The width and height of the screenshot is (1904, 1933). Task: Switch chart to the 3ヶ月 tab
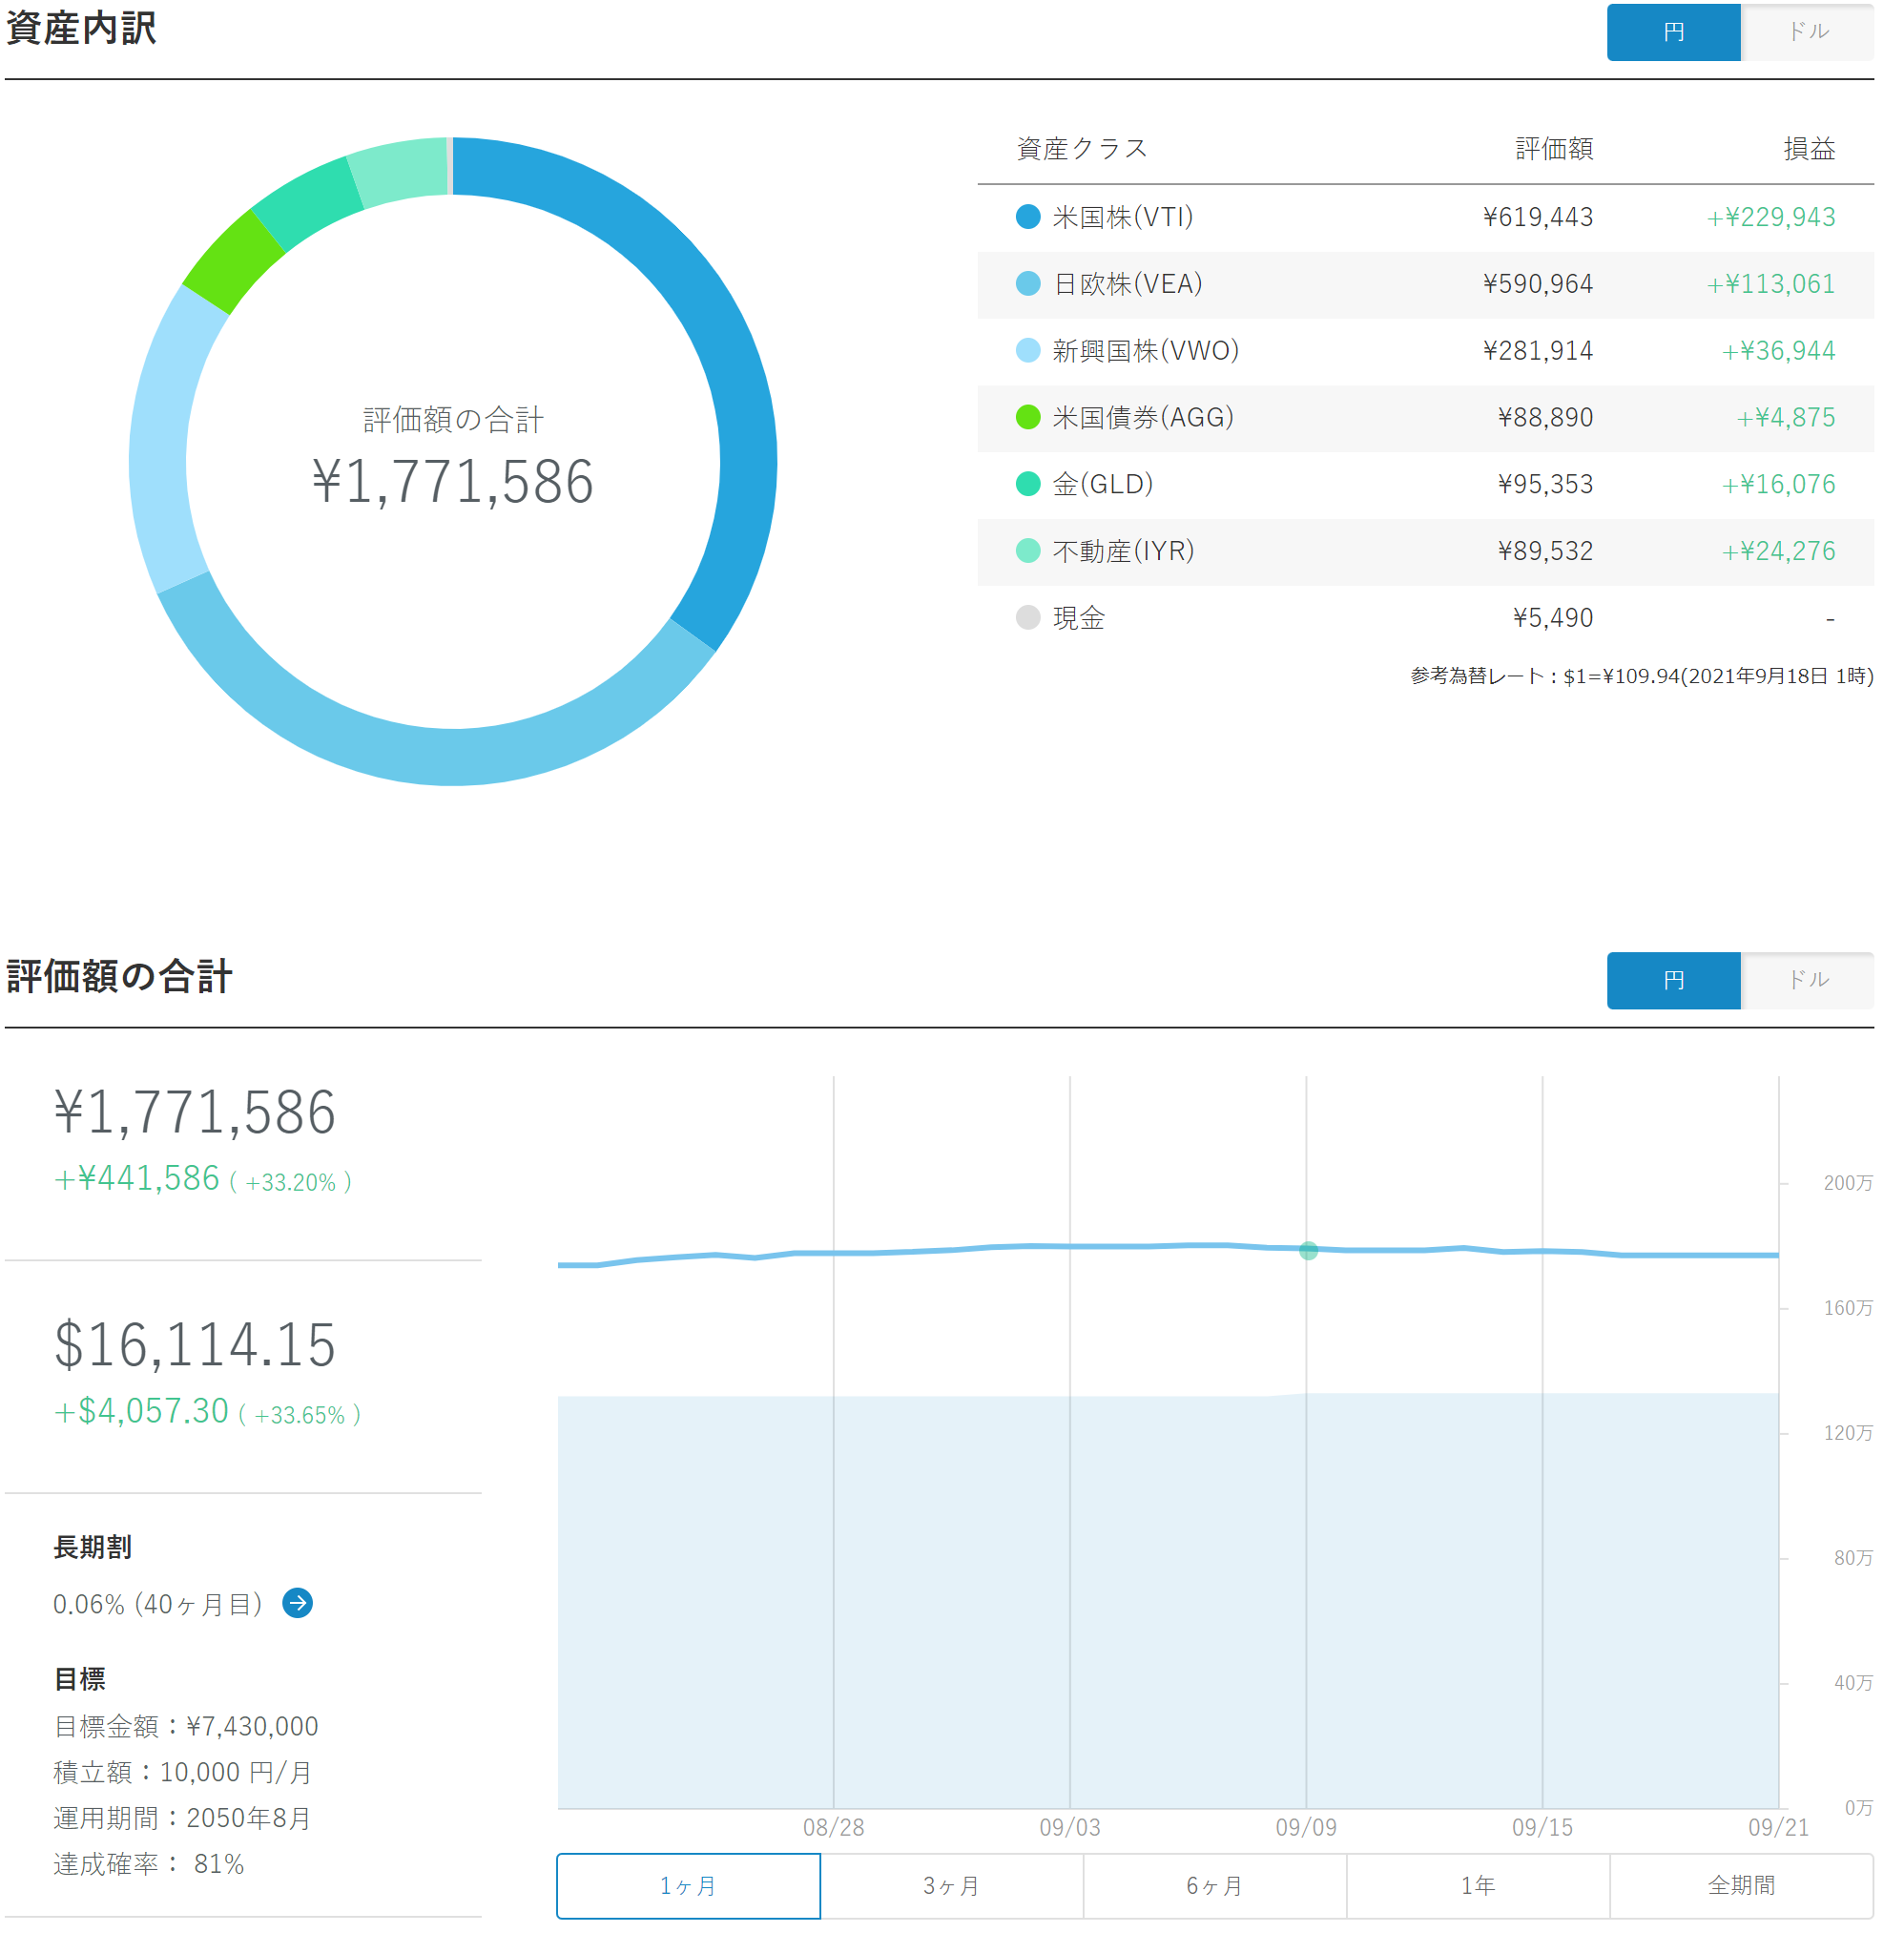coord(952,1888)
